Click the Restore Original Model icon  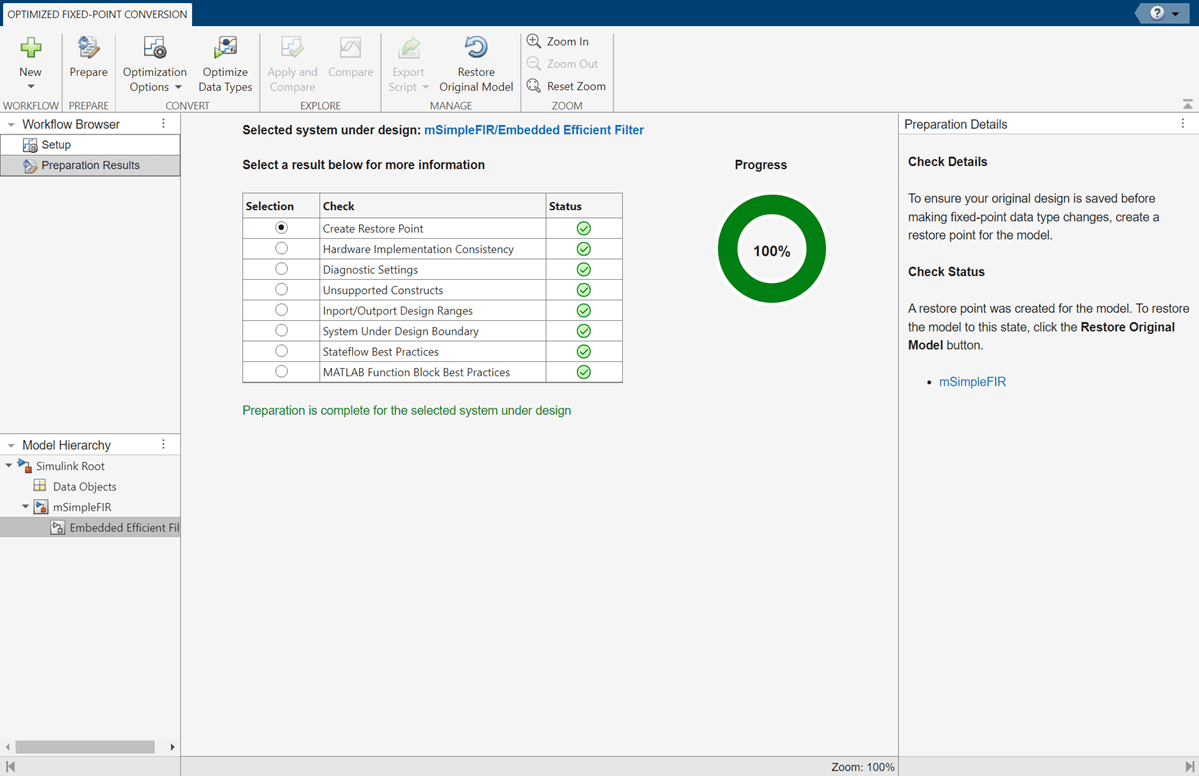pos(476,48)
